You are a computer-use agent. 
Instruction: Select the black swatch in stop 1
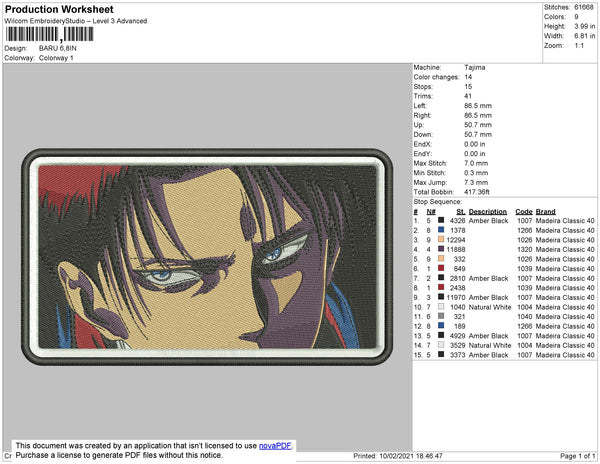pos(441,220)
